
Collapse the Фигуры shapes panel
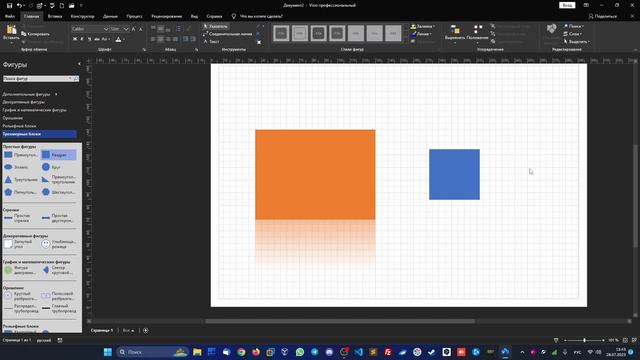79,64
